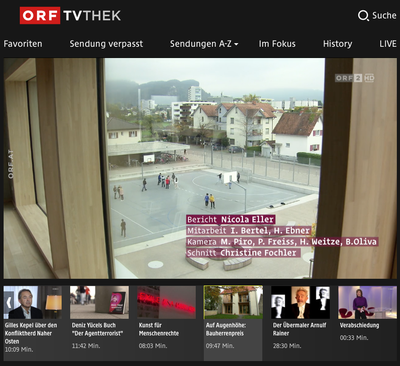
Task: Select Auf Augenhöhe: Bauherrenpreis thumbnail
Action: pos(233,302)
